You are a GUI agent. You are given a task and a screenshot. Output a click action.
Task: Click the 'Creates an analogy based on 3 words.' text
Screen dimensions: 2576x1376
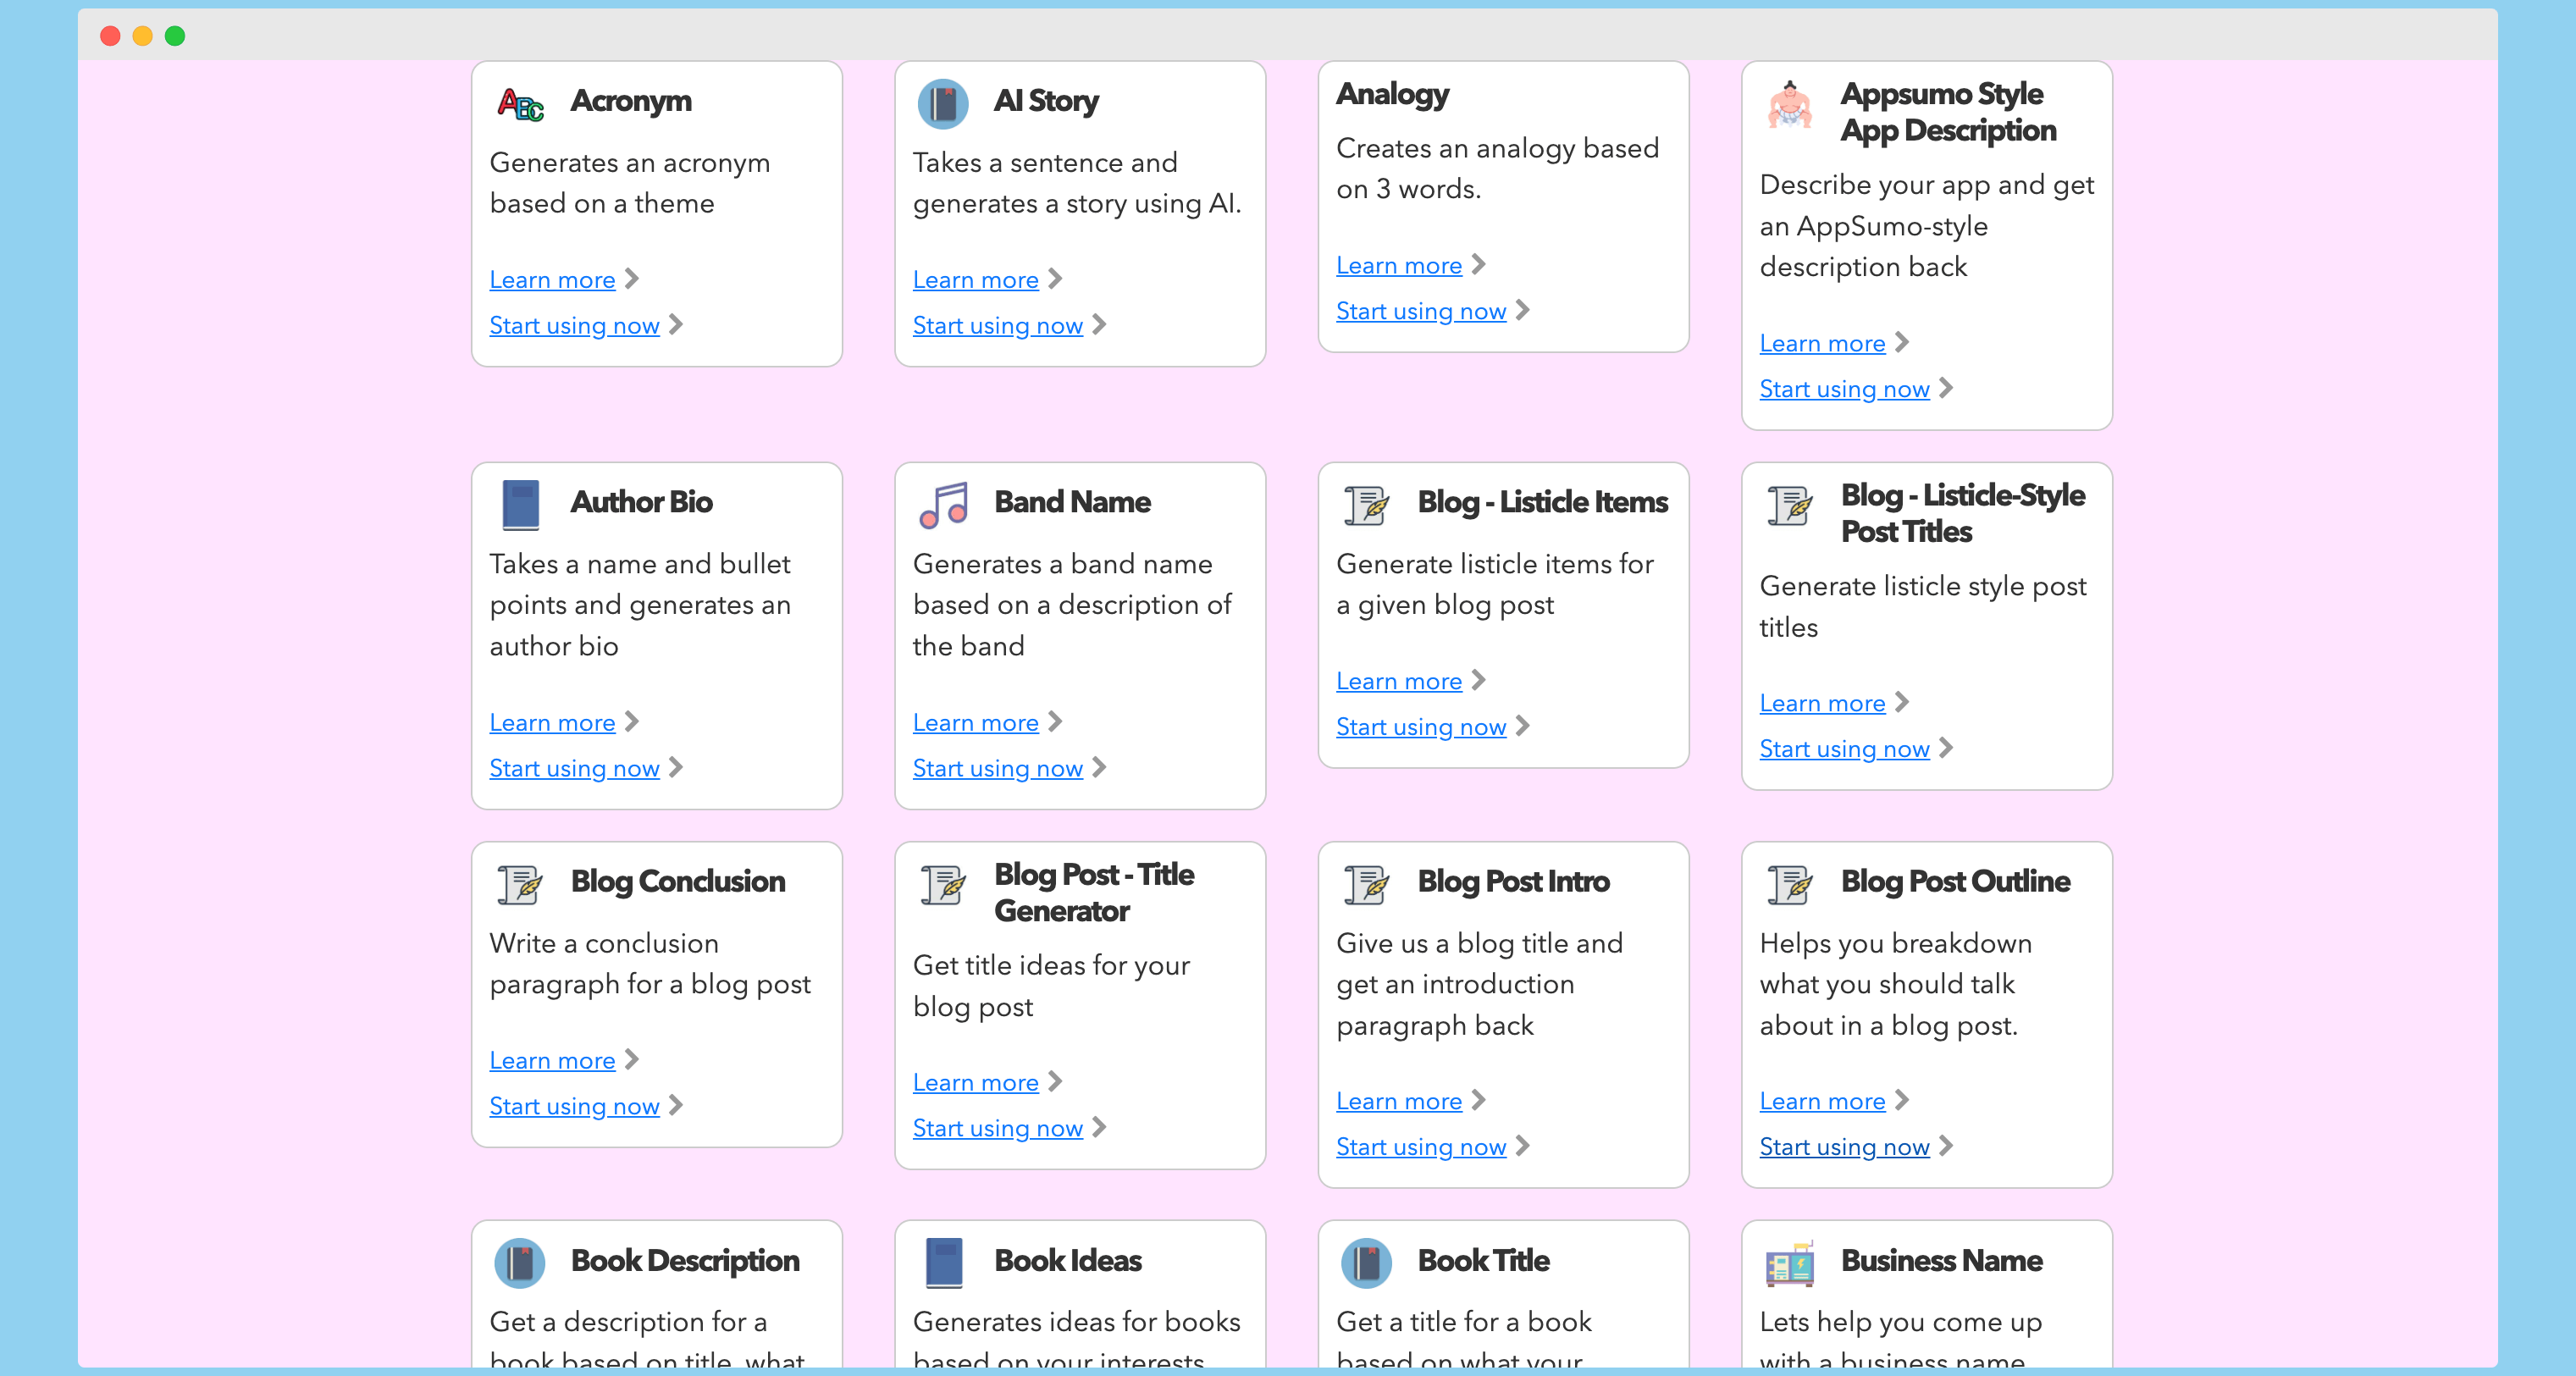point(1497,169)
